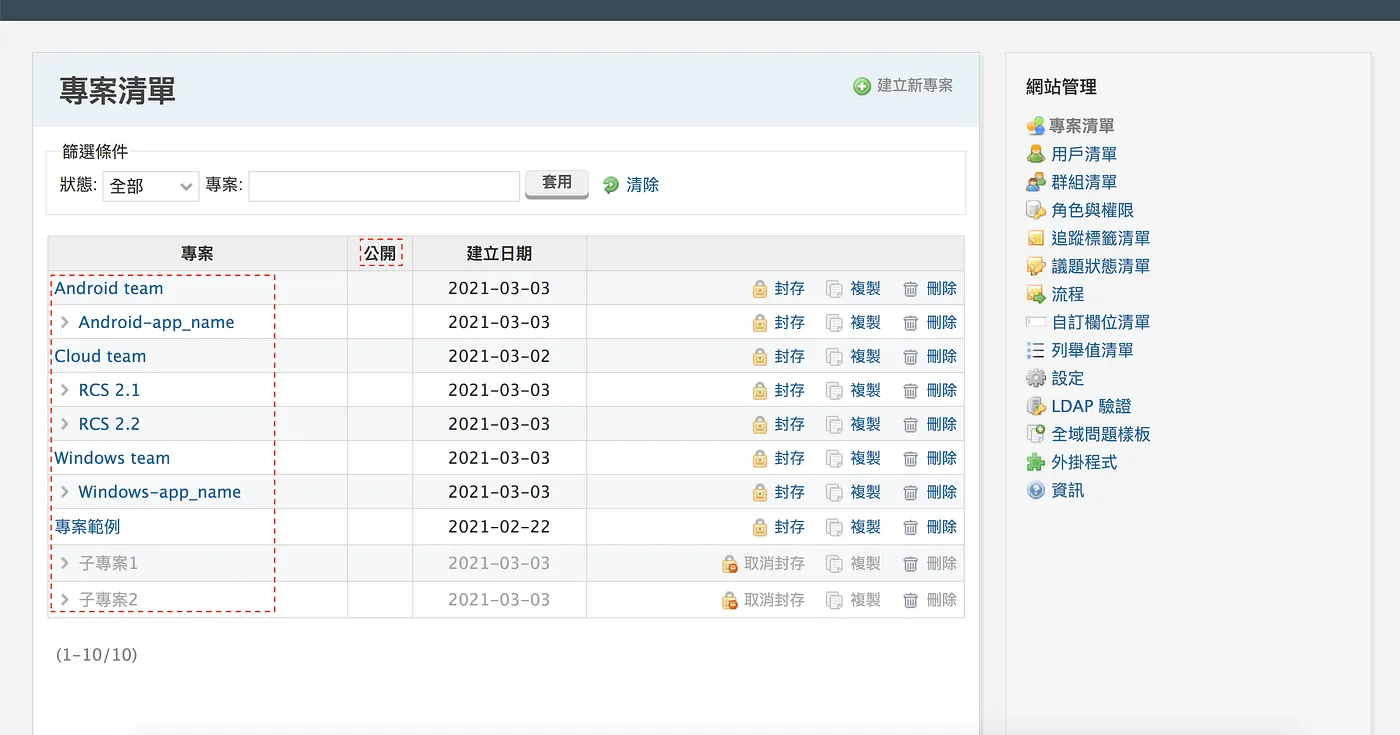Click 封存 in the 專案範例 row
Viewport: 1400px width, 735px height.
(x=790, y=527)
